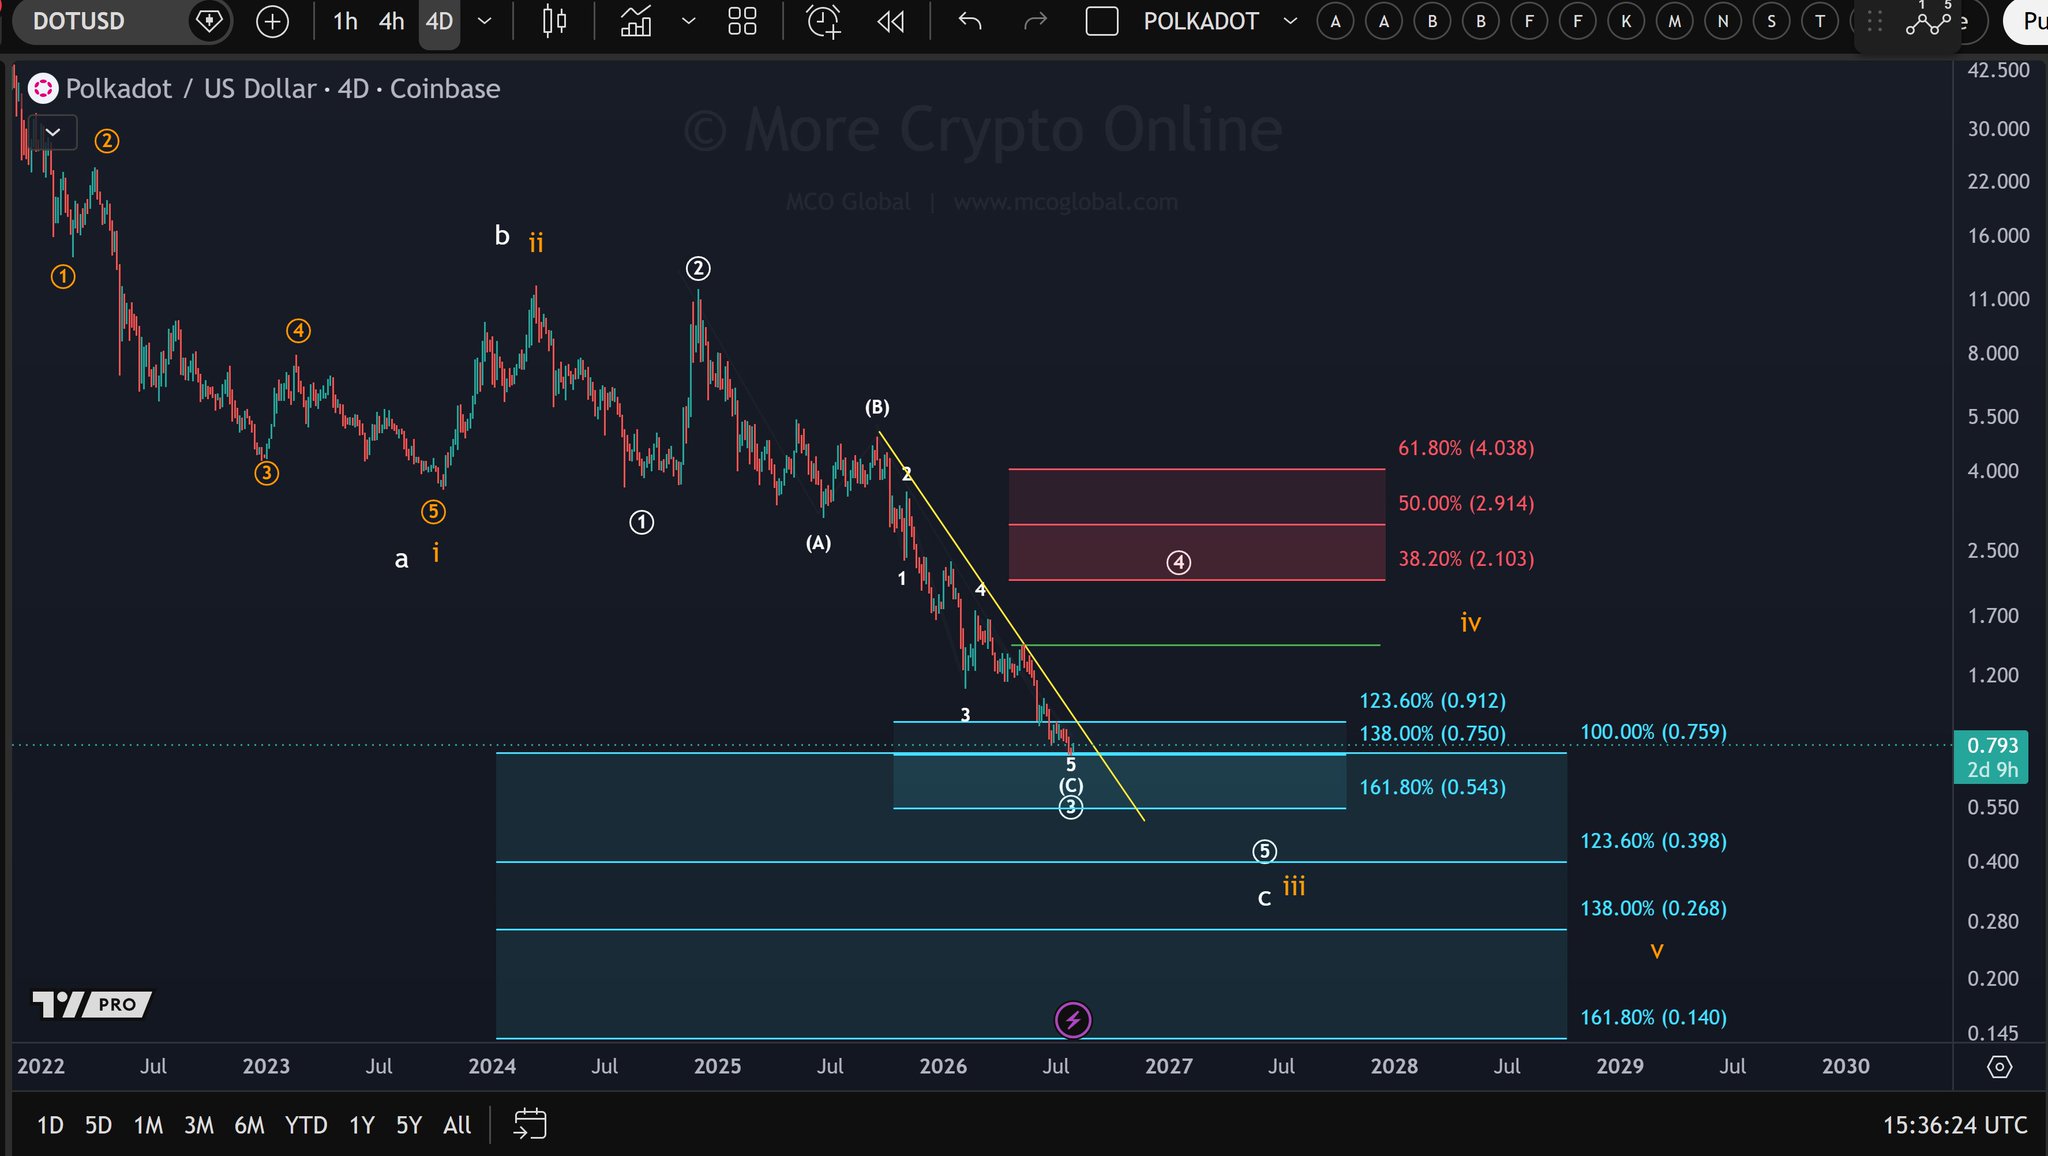Click the S circle button
Viewport: 2048px width, 1156px height.
tap(1772, 21)
